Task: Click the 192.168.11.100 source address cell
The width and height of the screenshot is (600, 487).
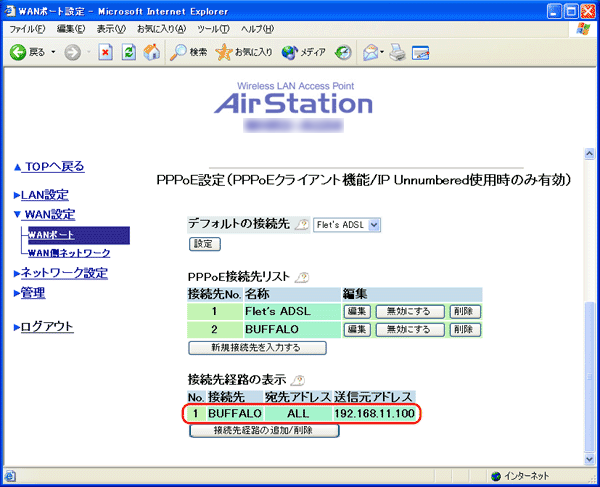Action: coord(374,414)
